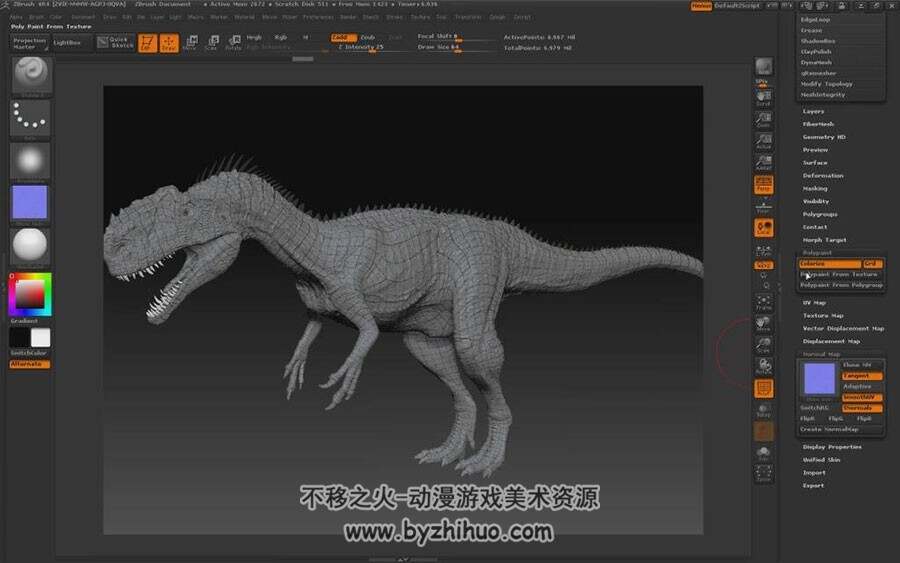Expand the Geometry HD subpalette

pyautogui.click(x=824, y=137)
